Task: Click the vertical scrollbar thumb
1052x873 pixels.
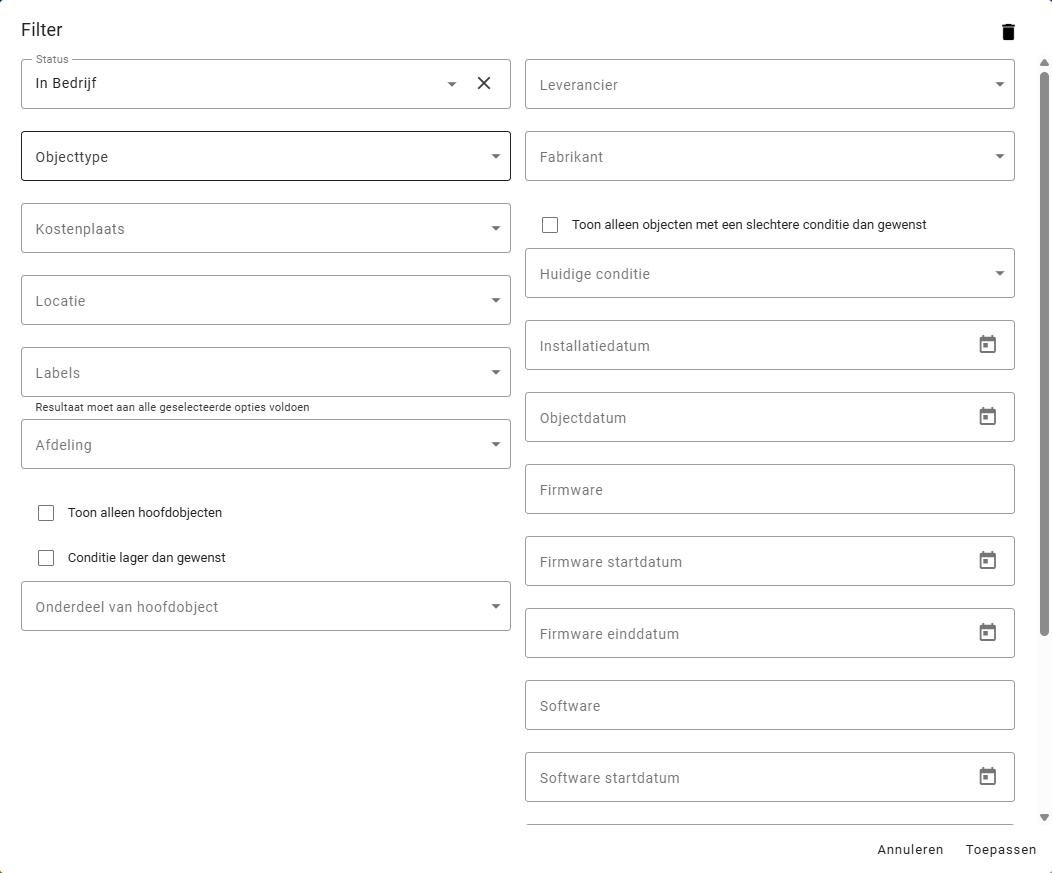Action: (x=1044, y=350)
